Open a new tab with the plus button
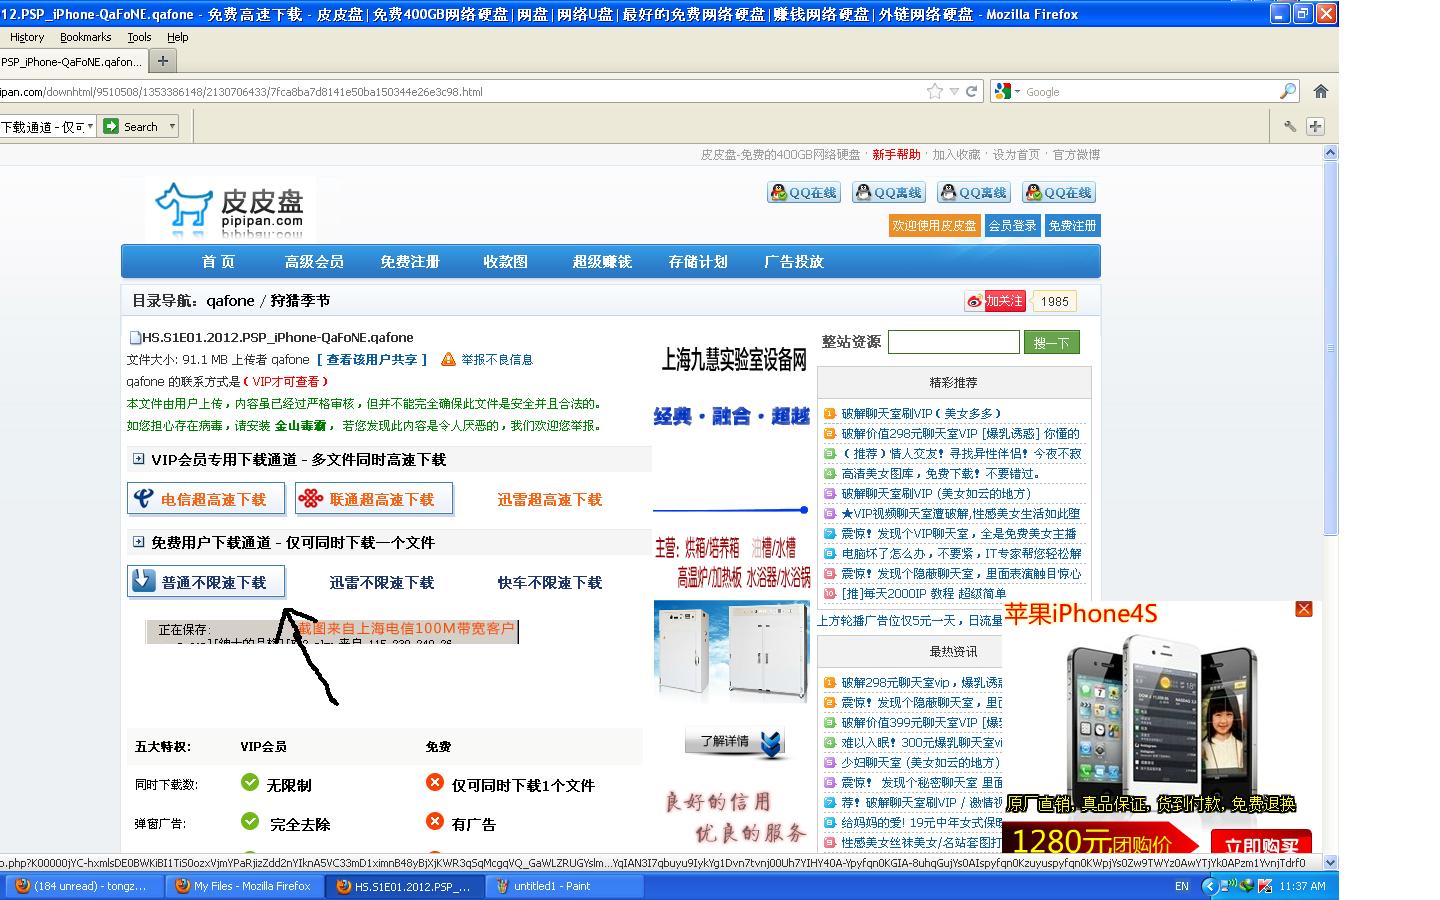The width and height of the screenshot is (1440, 900). [163, 61]
